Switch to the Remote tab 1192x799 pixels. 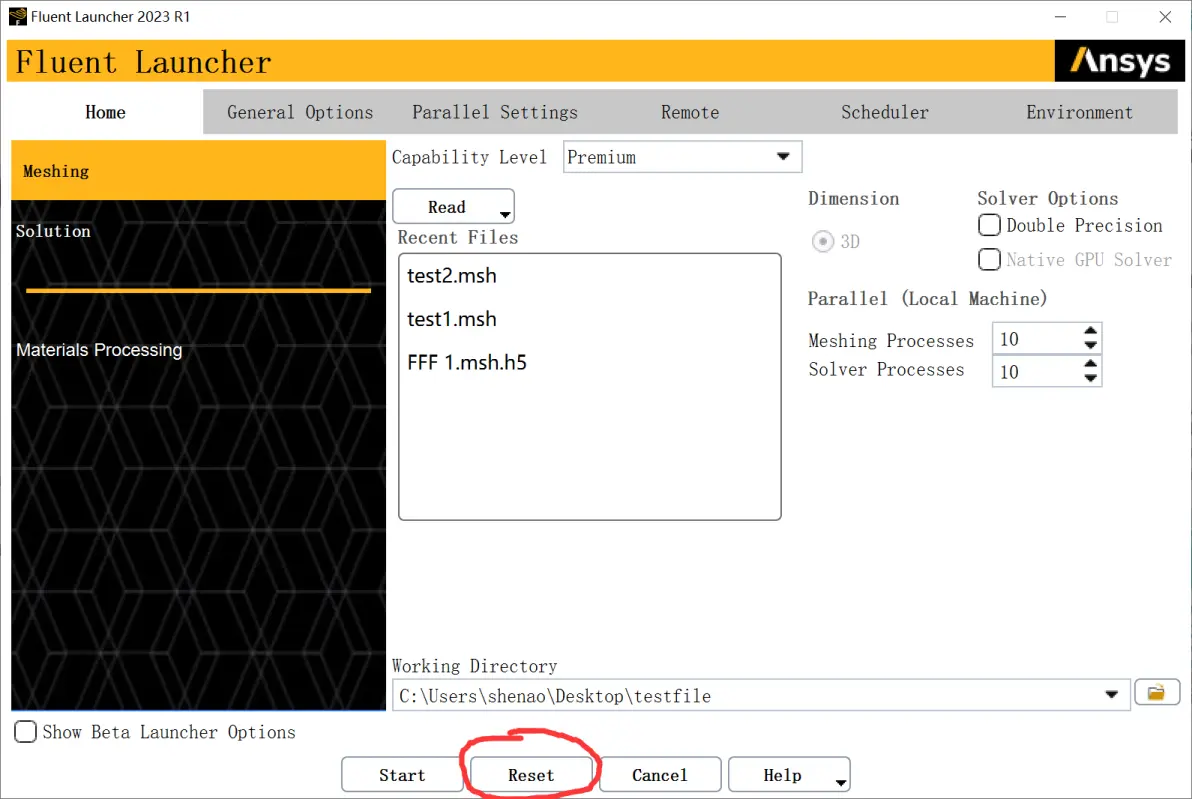(690, 112)
